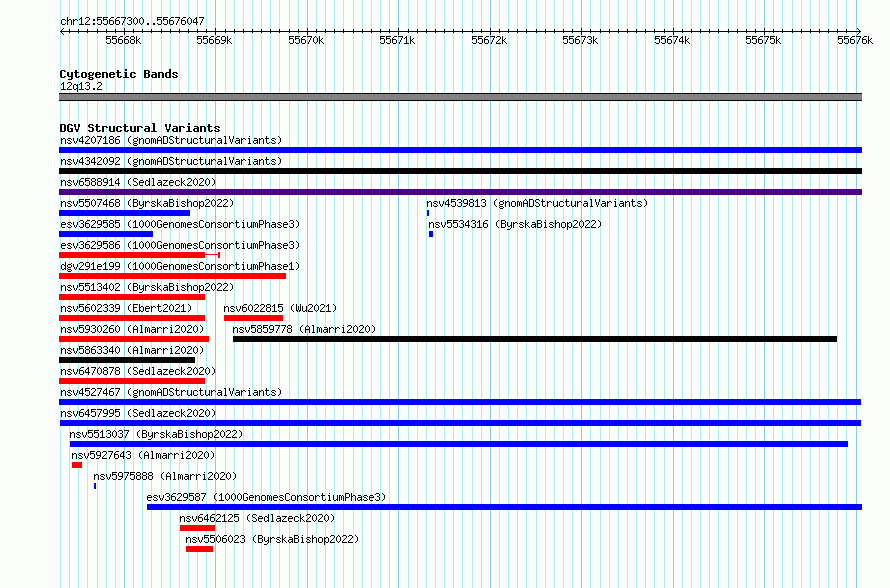Select the small blue mark under nsv5534316
This screenshot has height=588, width=890.
431,234
